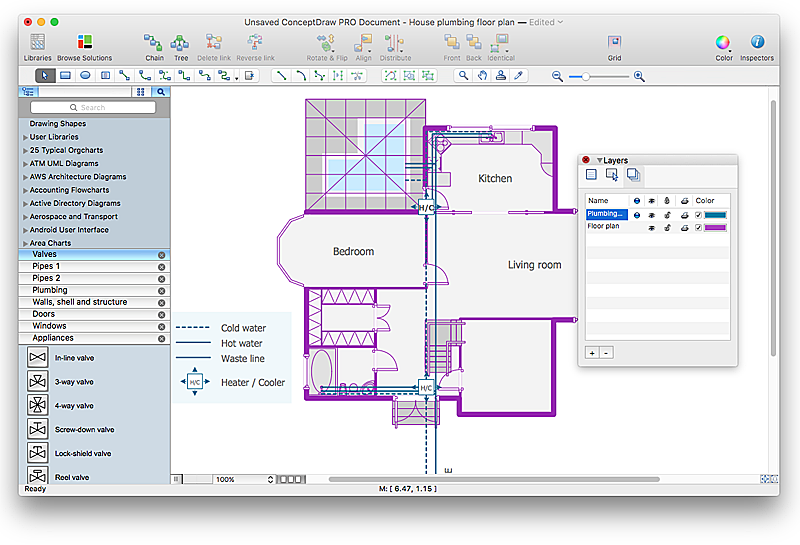Select the hand pan tool
800x545 pixels.
[483, 75]
